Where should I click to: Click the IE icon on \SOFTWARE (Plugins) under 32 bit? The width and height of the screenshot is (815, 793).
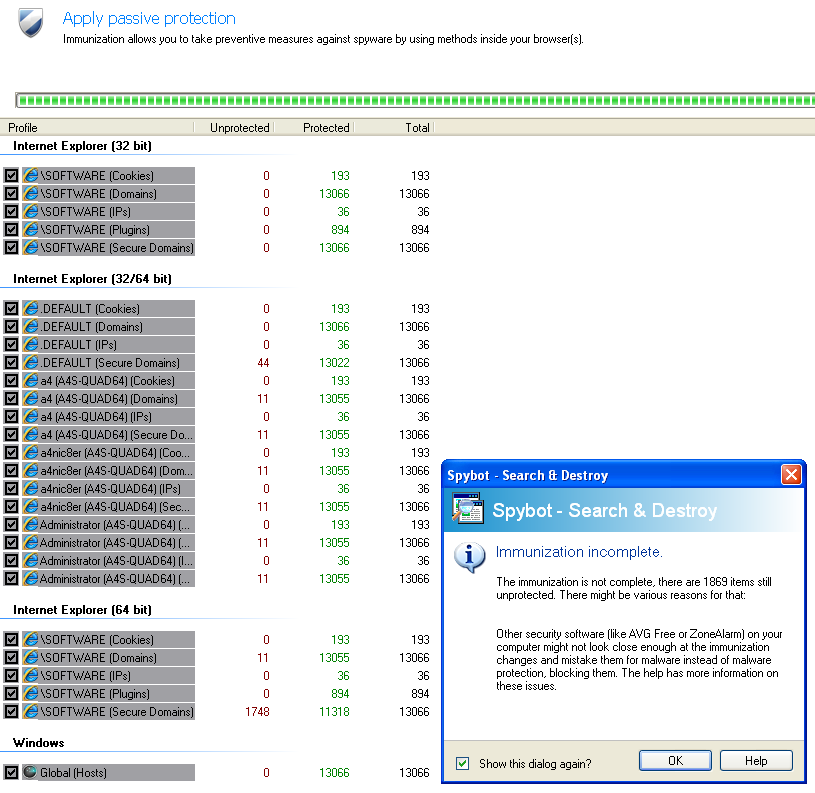(x=31, y=230)
